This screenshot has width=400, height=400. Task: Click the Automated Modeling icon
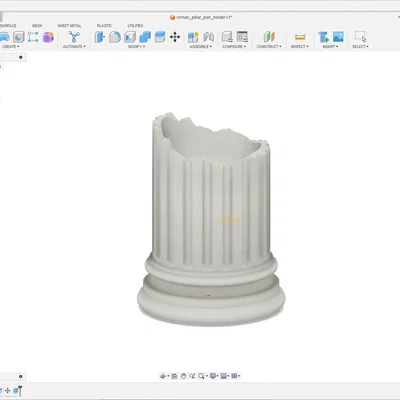click(74, 37)
